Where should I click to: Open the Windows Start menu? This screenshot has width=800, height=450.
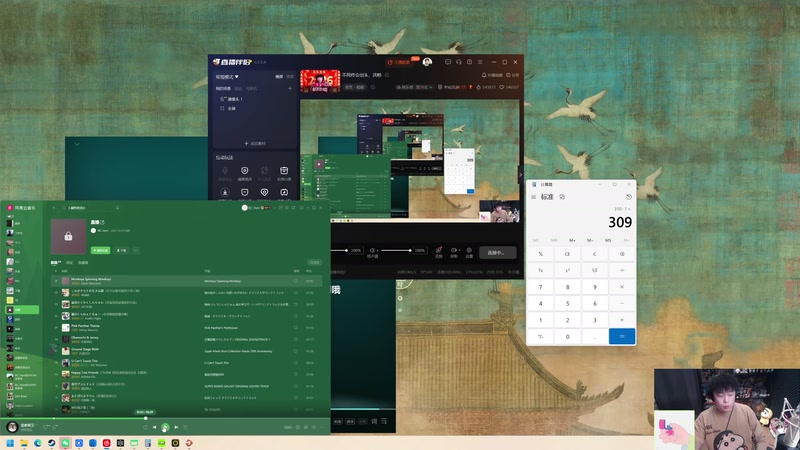coord(10,443)
